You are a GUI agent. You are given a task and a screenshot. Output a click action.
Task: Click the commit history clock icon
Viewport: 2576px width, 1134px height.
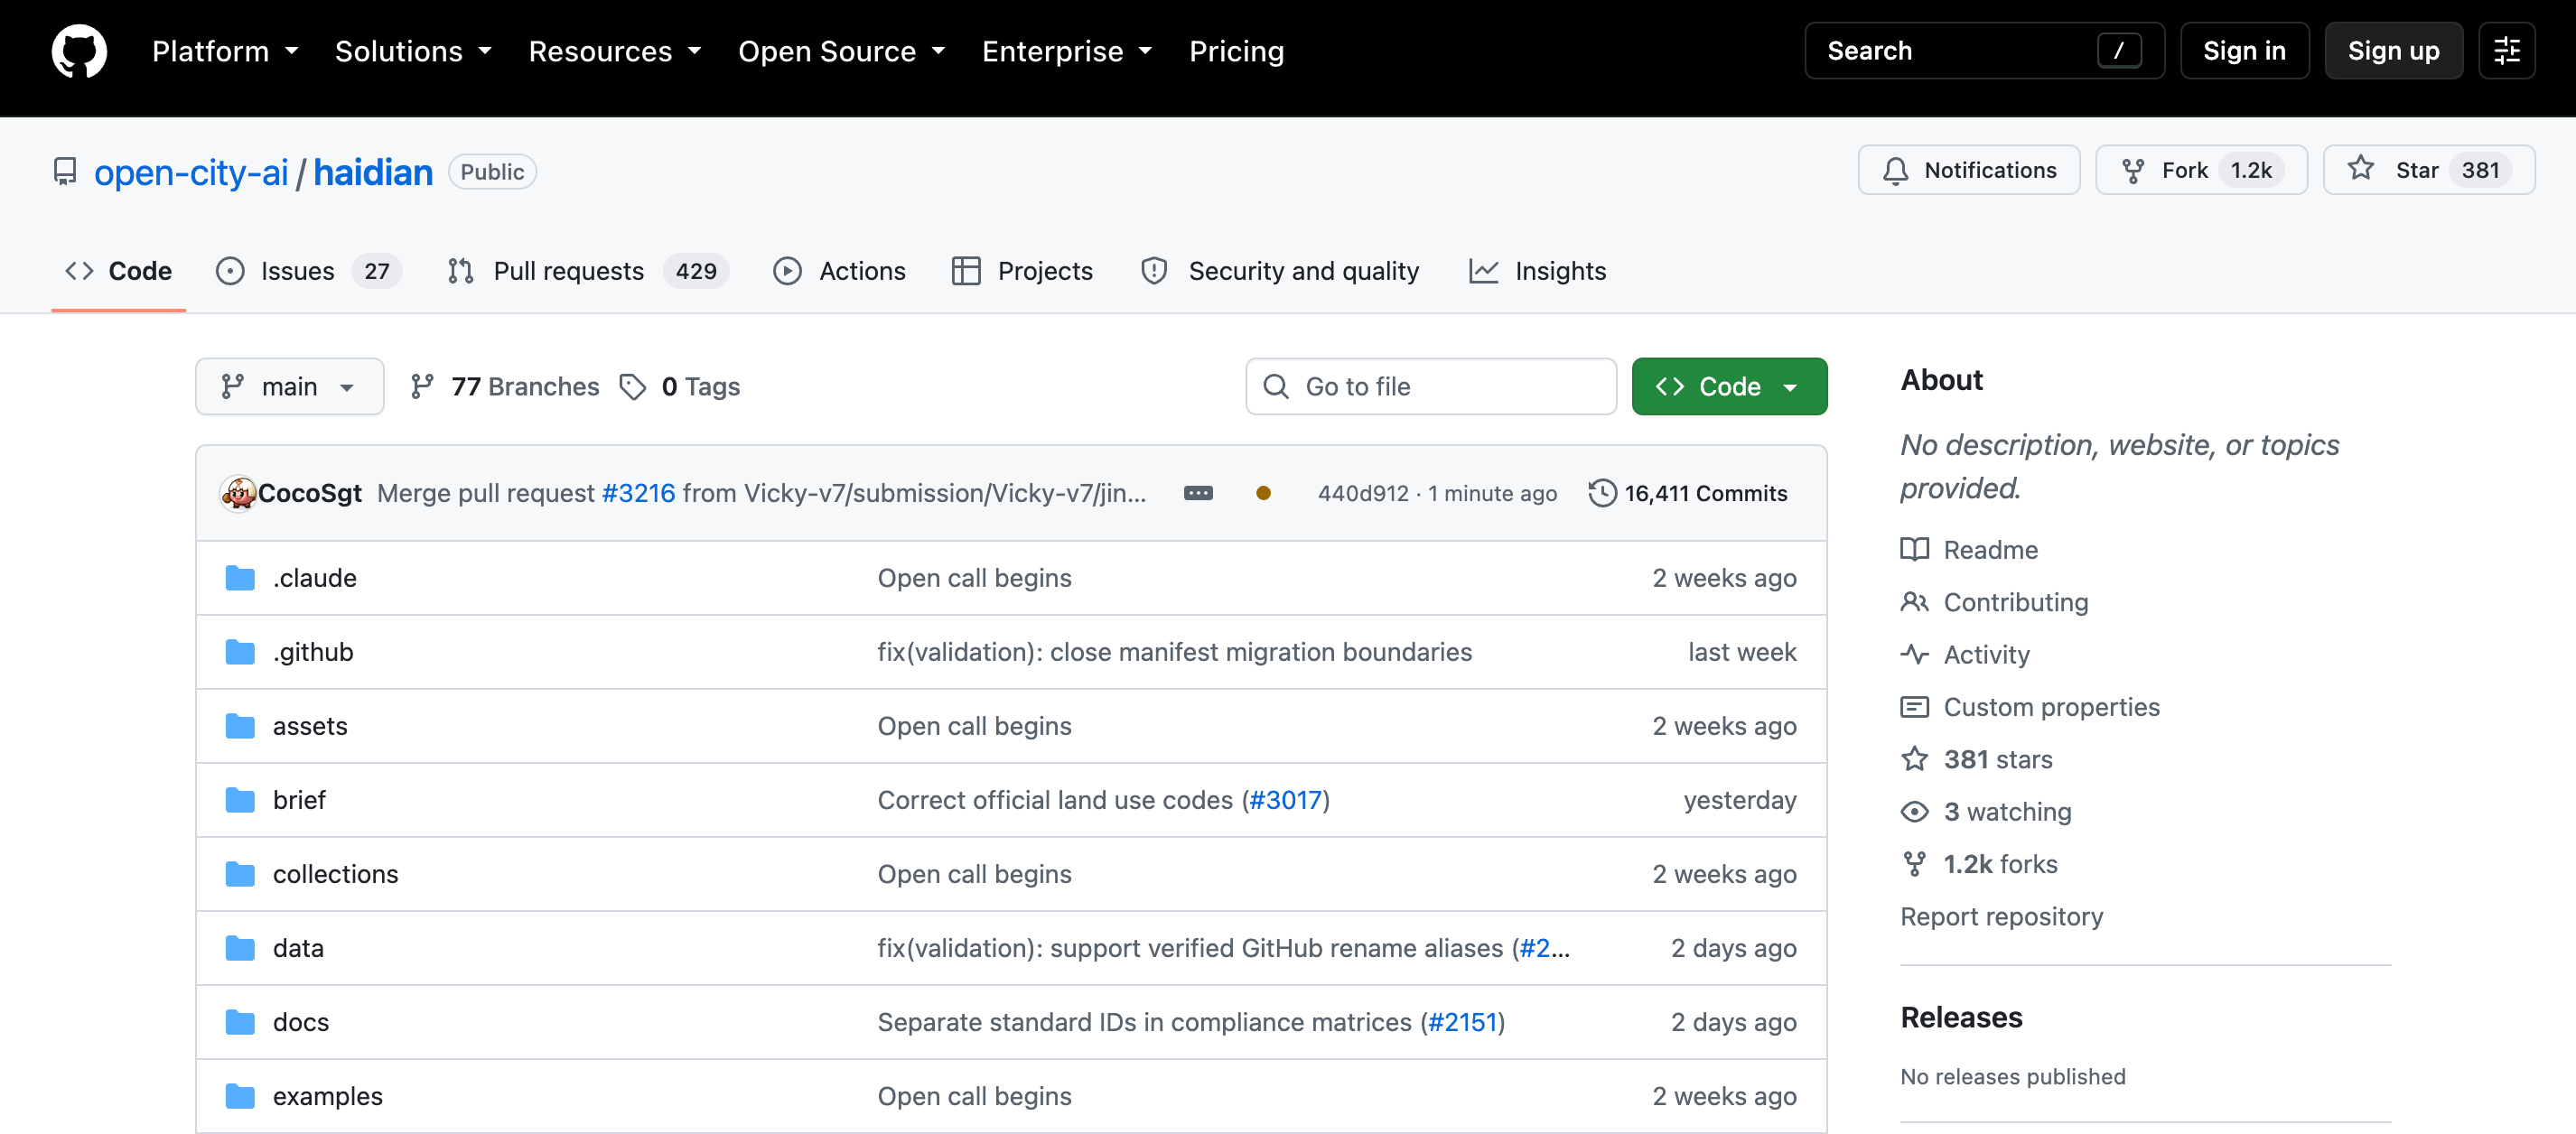1602,493
